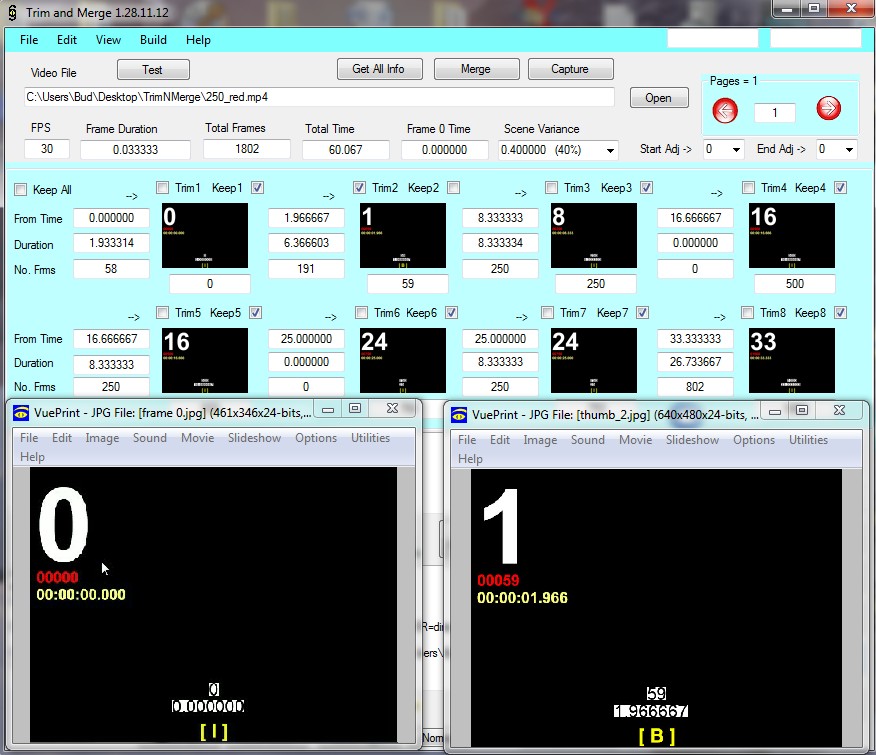Click the FPS value field
The height and width of the screenshot is (755, 876).
pos(47,149)
